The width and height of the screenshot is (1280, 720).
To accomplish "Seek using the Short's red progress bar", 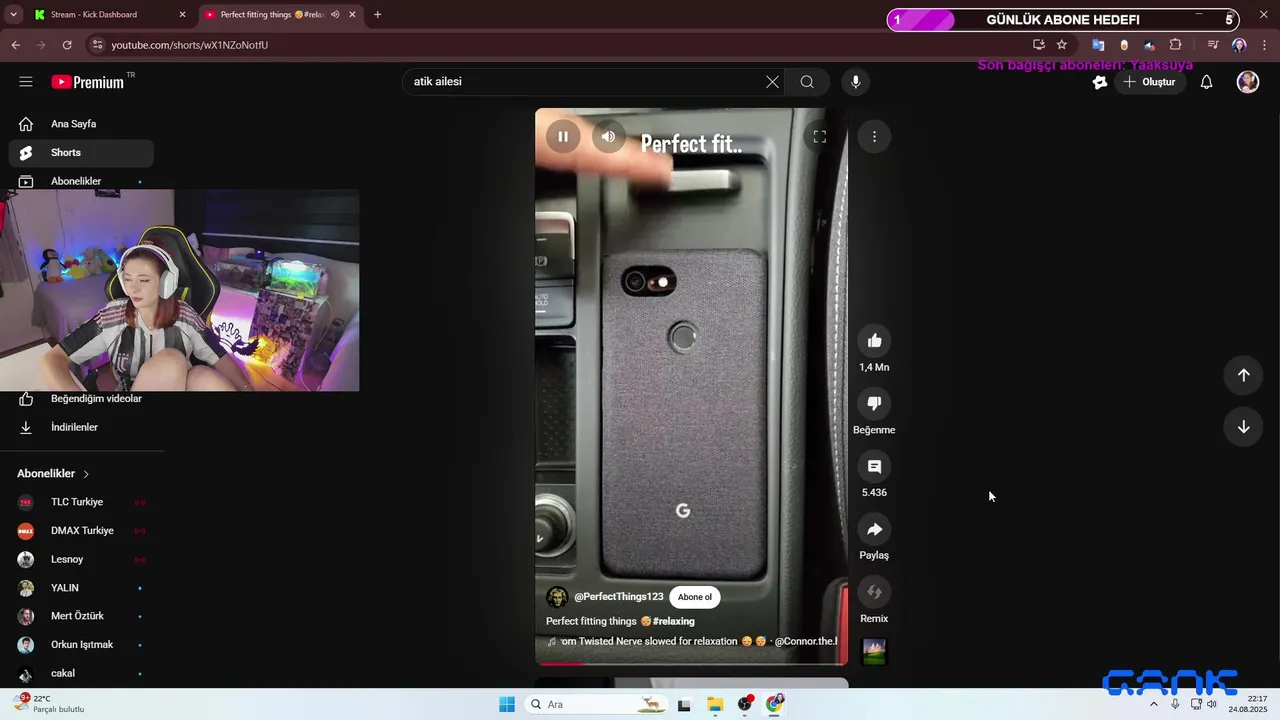I will click(691, 663).
